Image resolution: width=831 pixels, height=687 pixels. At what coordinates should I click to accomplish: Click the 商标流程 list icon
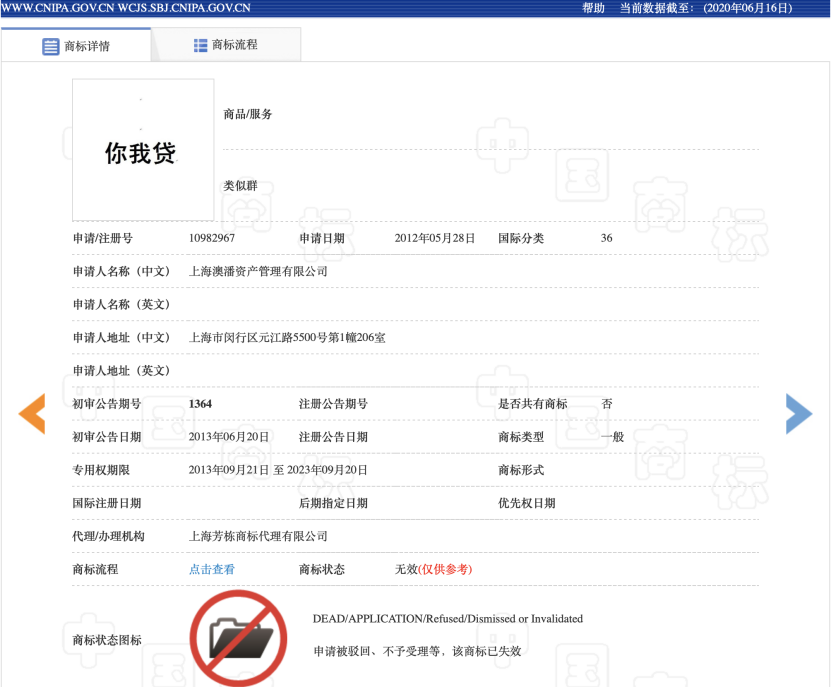point(200,46)
